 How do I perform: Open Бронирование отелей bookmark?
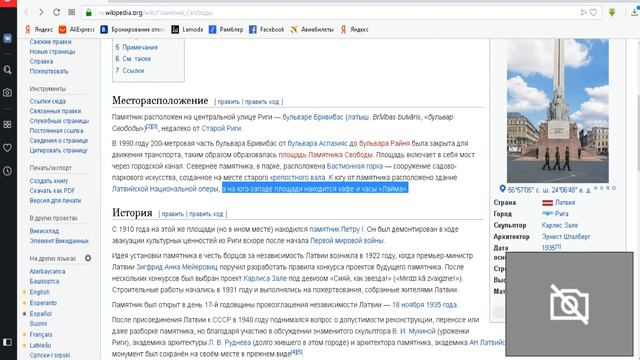click(x=133, y=29)
